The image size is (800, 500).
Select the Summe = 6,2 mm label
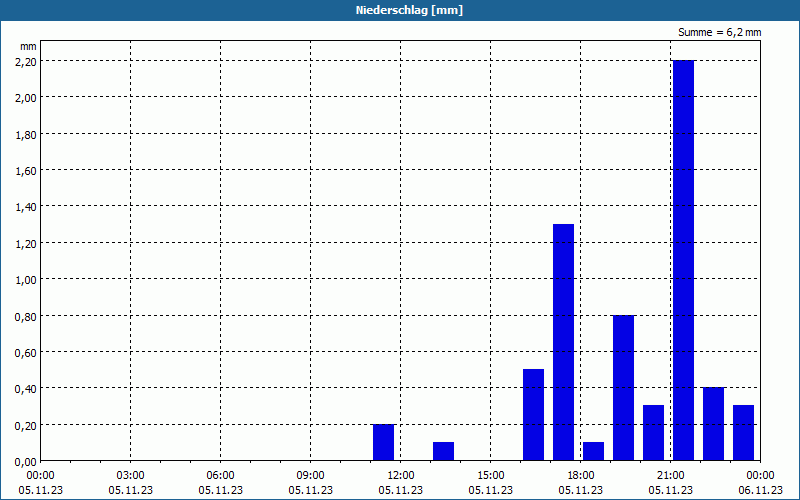click(719, 32)
